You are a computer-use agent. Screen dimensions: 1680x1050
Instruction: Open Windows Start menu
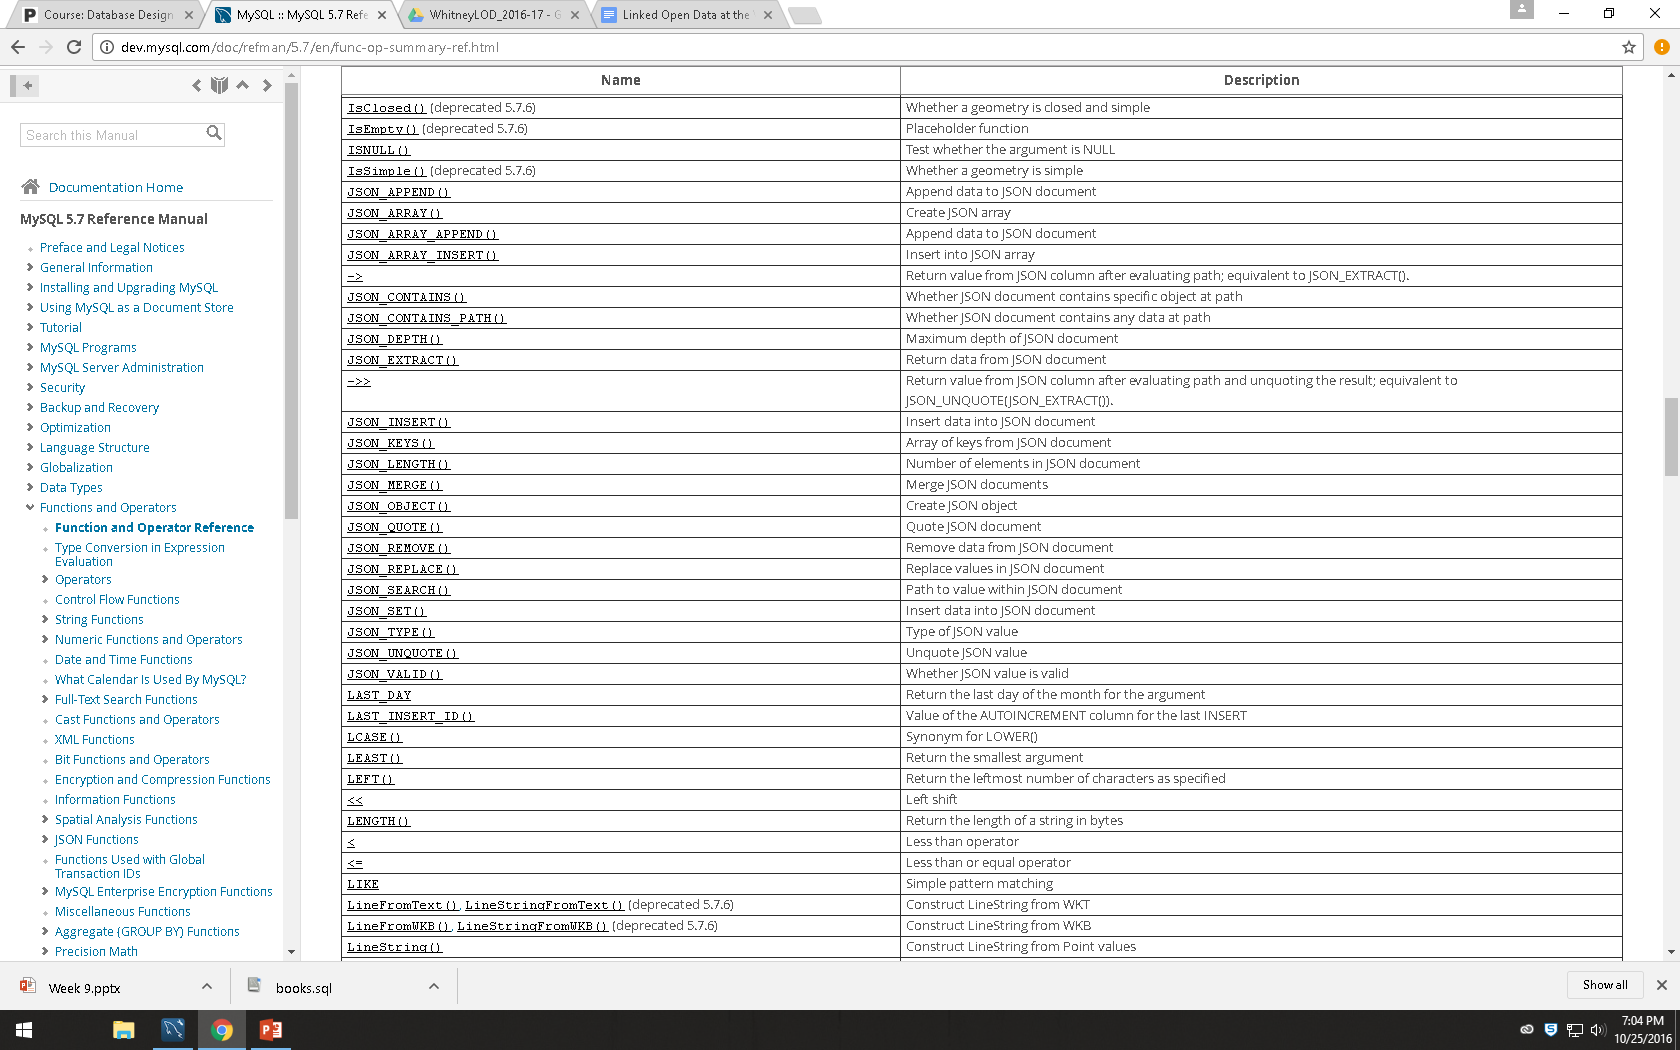(24, 1030)
